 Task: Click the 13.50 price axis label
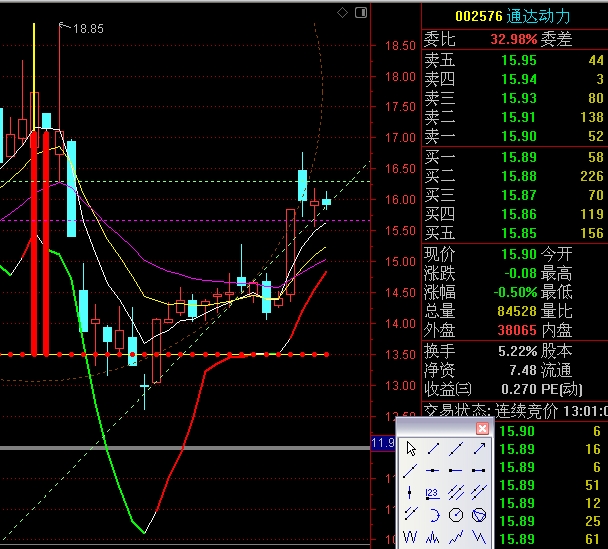coord(400,354)
